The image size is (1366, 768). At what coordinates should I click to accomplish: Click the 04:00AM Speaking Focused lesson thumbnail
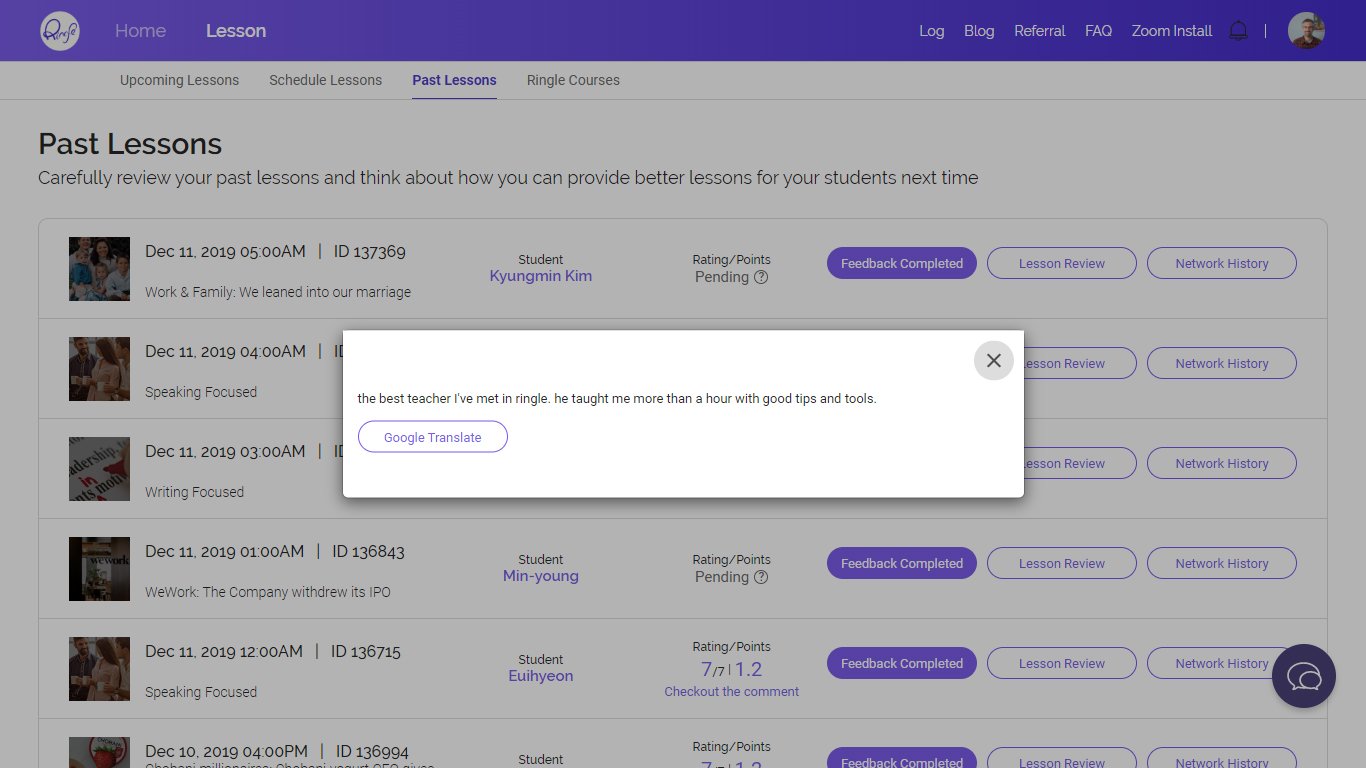point(99,369)
